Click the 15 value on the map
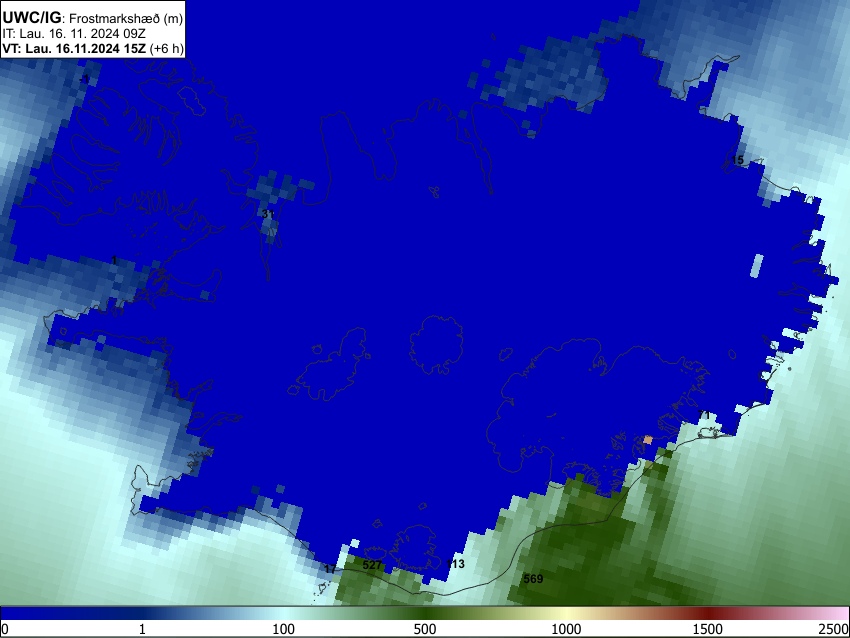 click(x=738, y=160)
